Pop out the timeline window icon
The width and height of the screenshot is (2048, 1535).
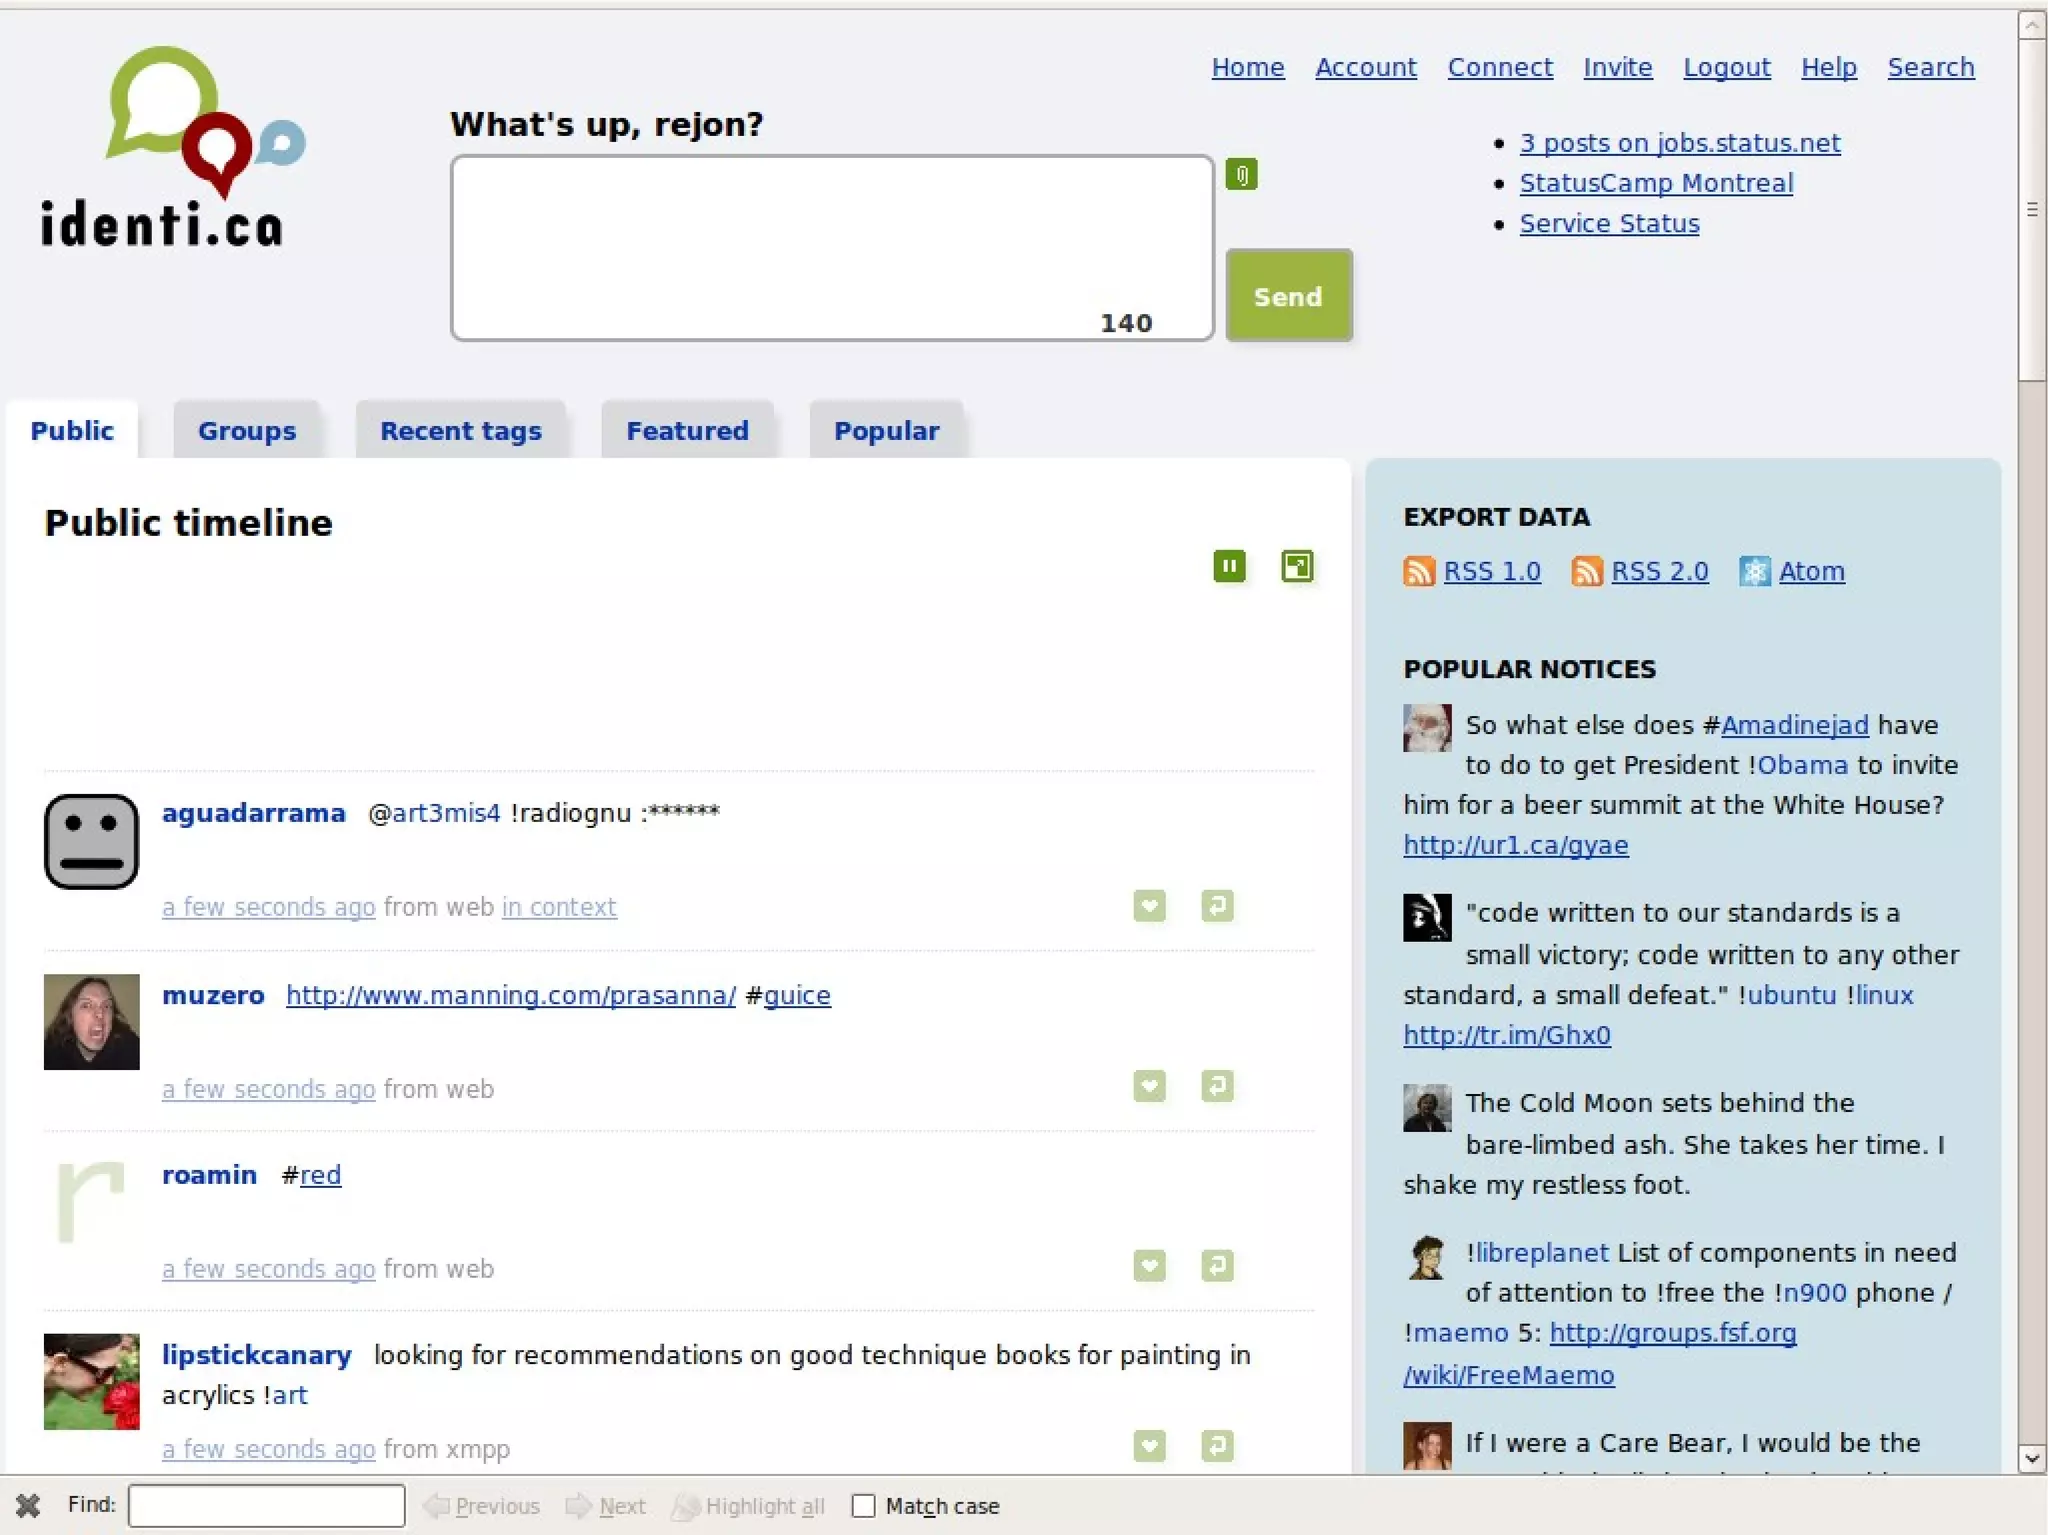(x=1297, y=566)
